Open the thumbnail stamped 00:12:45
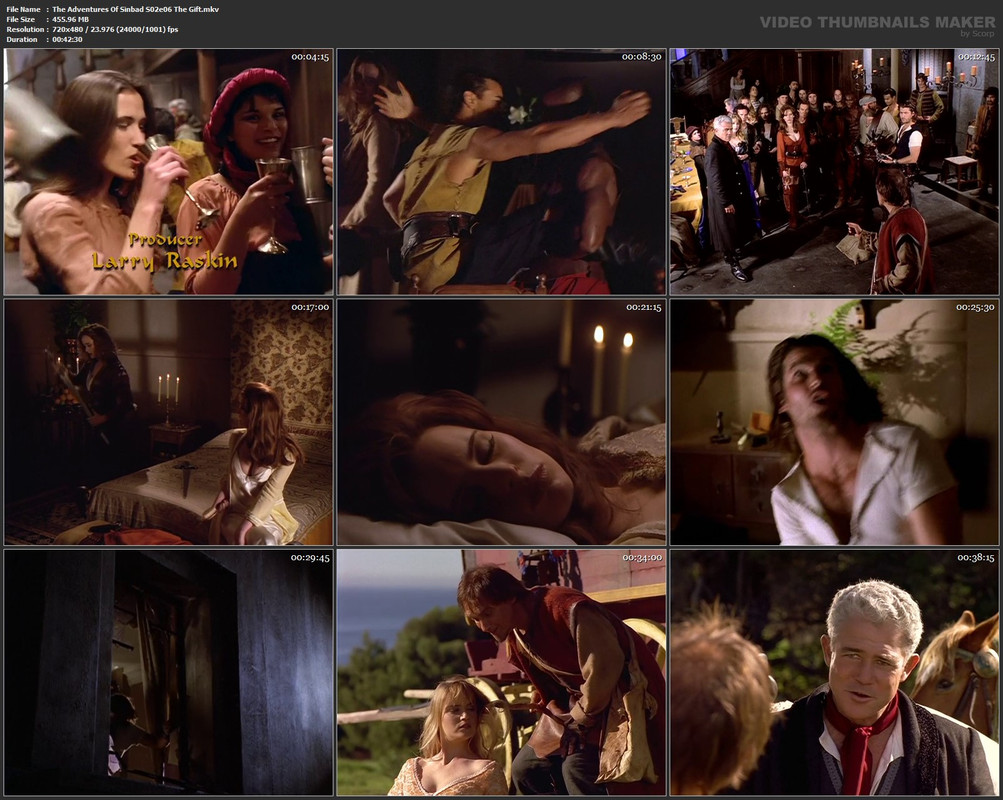This screenshot has height=800, width=1003. pyautogui.click(x=834, y=171)
